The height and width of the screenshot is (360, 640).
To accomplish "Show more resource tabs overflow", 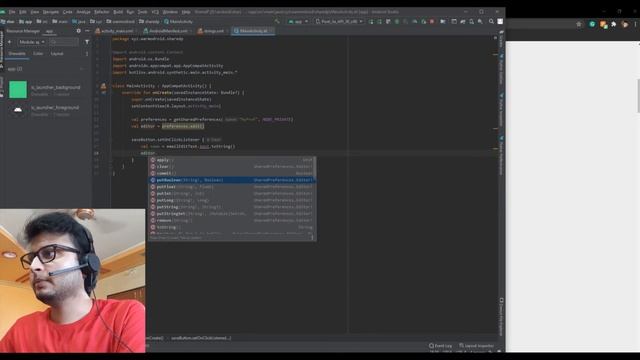I will click(87, 53).
